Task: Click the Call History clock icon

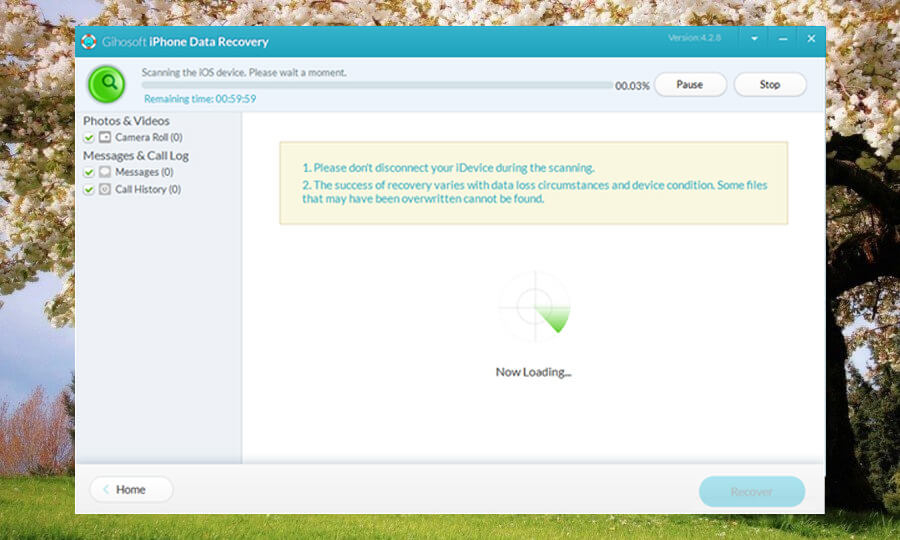Action: [x=105, y=189]
